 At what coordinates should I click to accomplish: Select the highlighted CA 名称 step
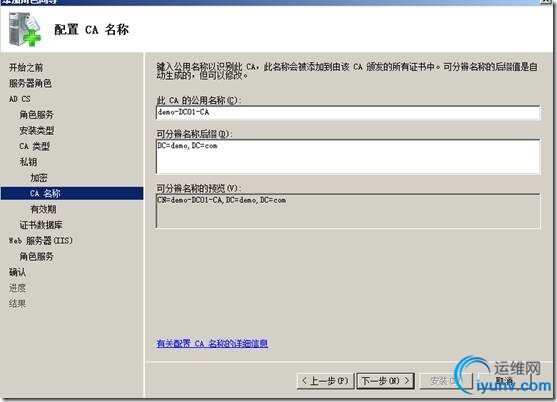pyautogui.click(x=72, y=193)
